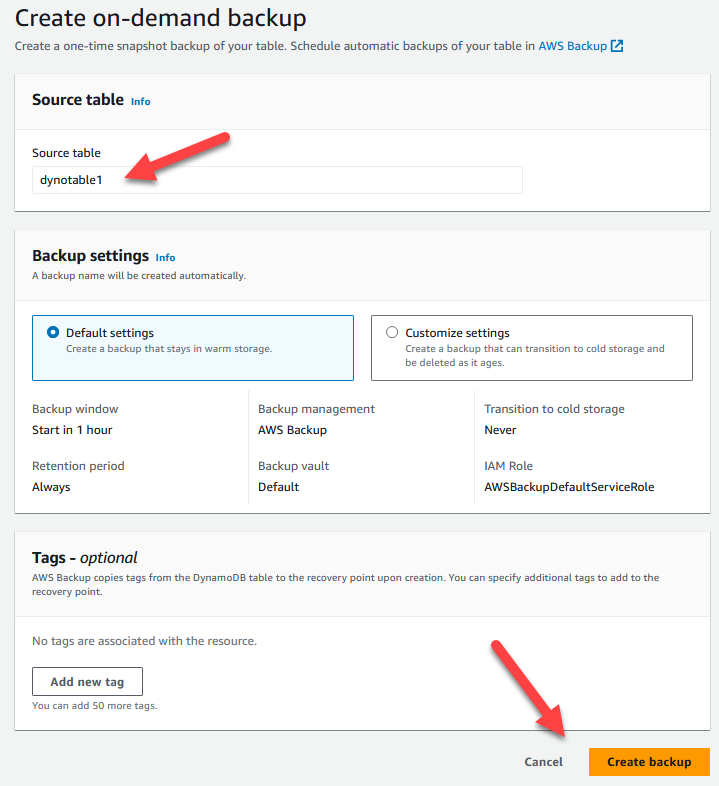This screenshot has height=786, width=719.
Task: Click the cold storage 'Never' value
Action: click(500, 430)
